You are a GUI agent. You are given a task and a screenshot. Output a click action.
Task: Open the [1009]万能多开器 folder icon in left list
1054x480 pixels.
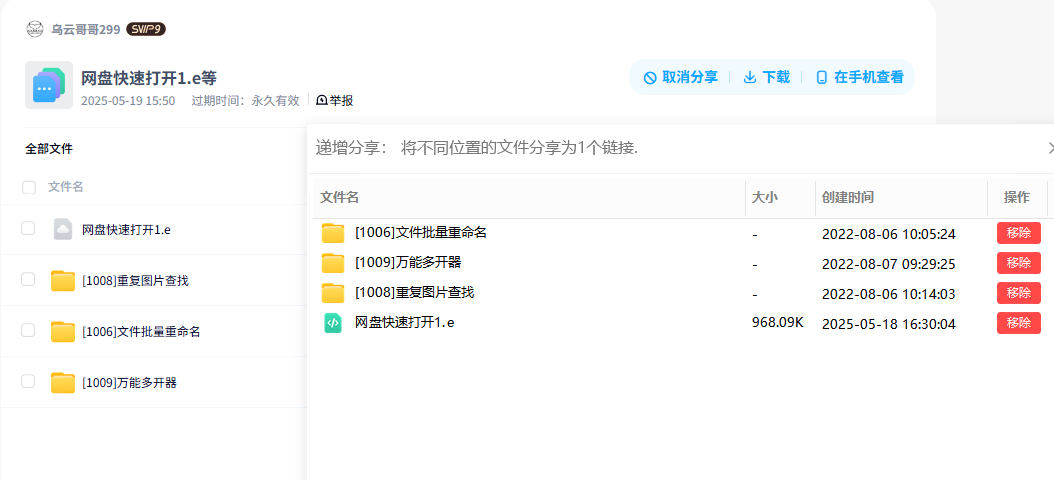(63, 383)
